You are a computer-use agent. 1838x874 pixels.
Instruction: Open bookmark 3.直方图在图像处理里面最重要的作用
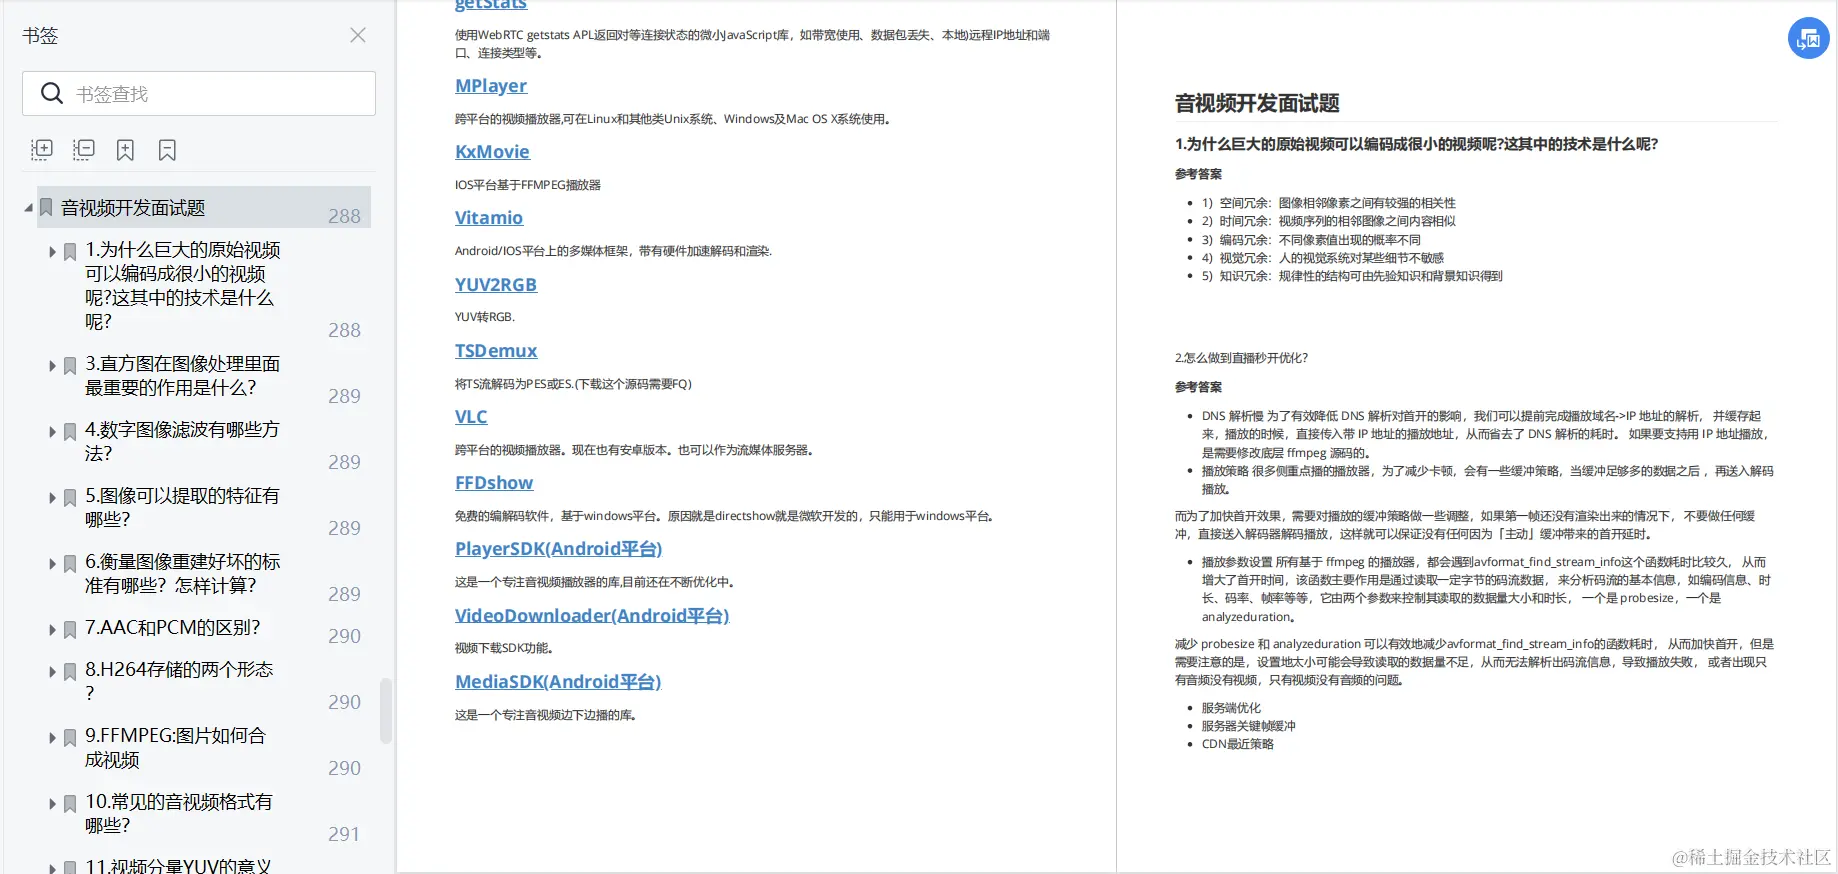182,376
